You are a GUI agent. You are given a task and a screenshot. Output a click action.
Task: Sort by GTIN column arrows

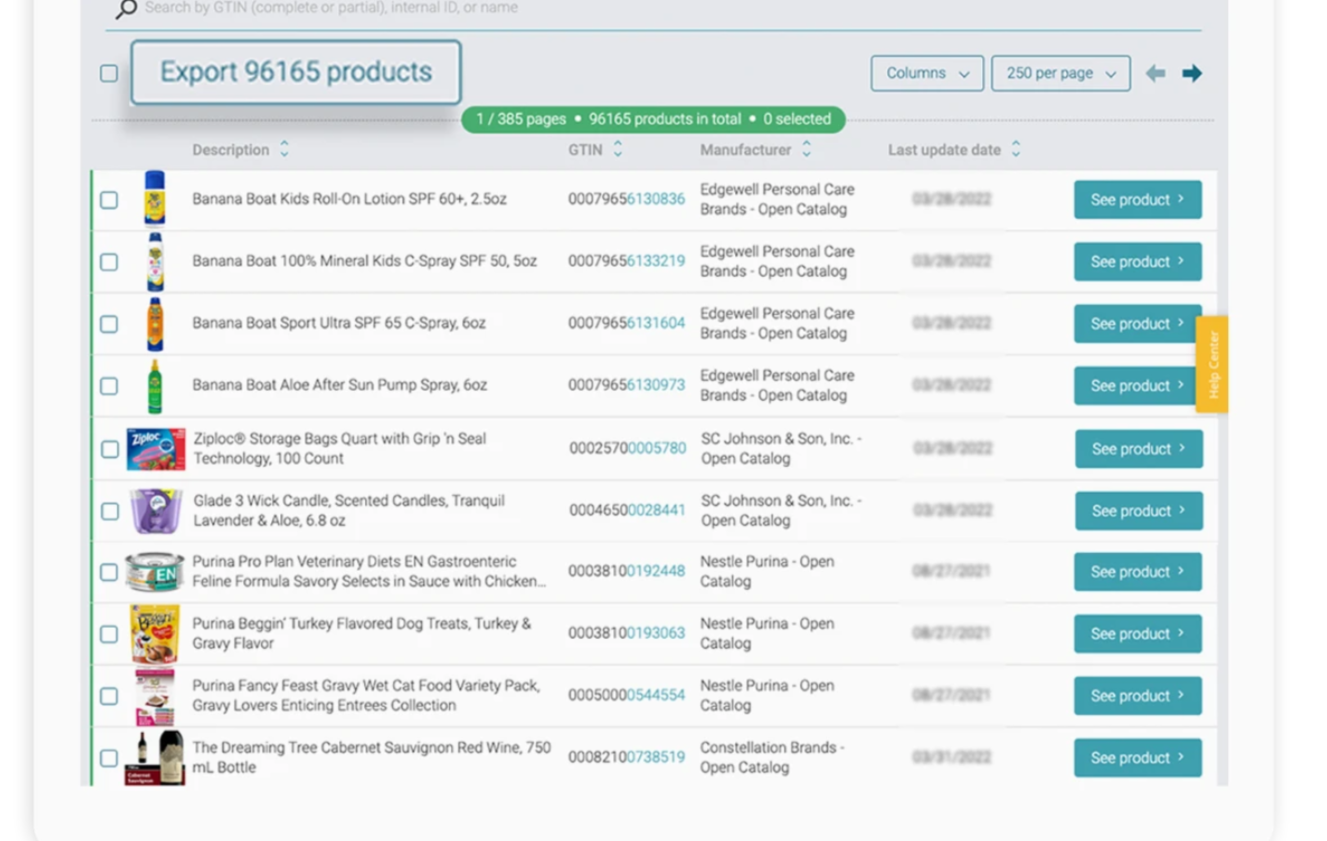click(618, 149)
